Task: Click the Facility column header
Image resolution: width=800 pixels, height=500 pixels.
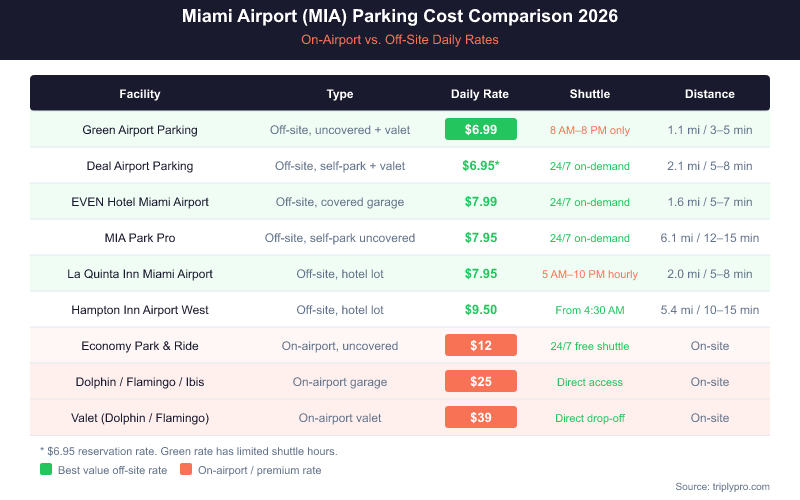Action: [x=140, y=94]
